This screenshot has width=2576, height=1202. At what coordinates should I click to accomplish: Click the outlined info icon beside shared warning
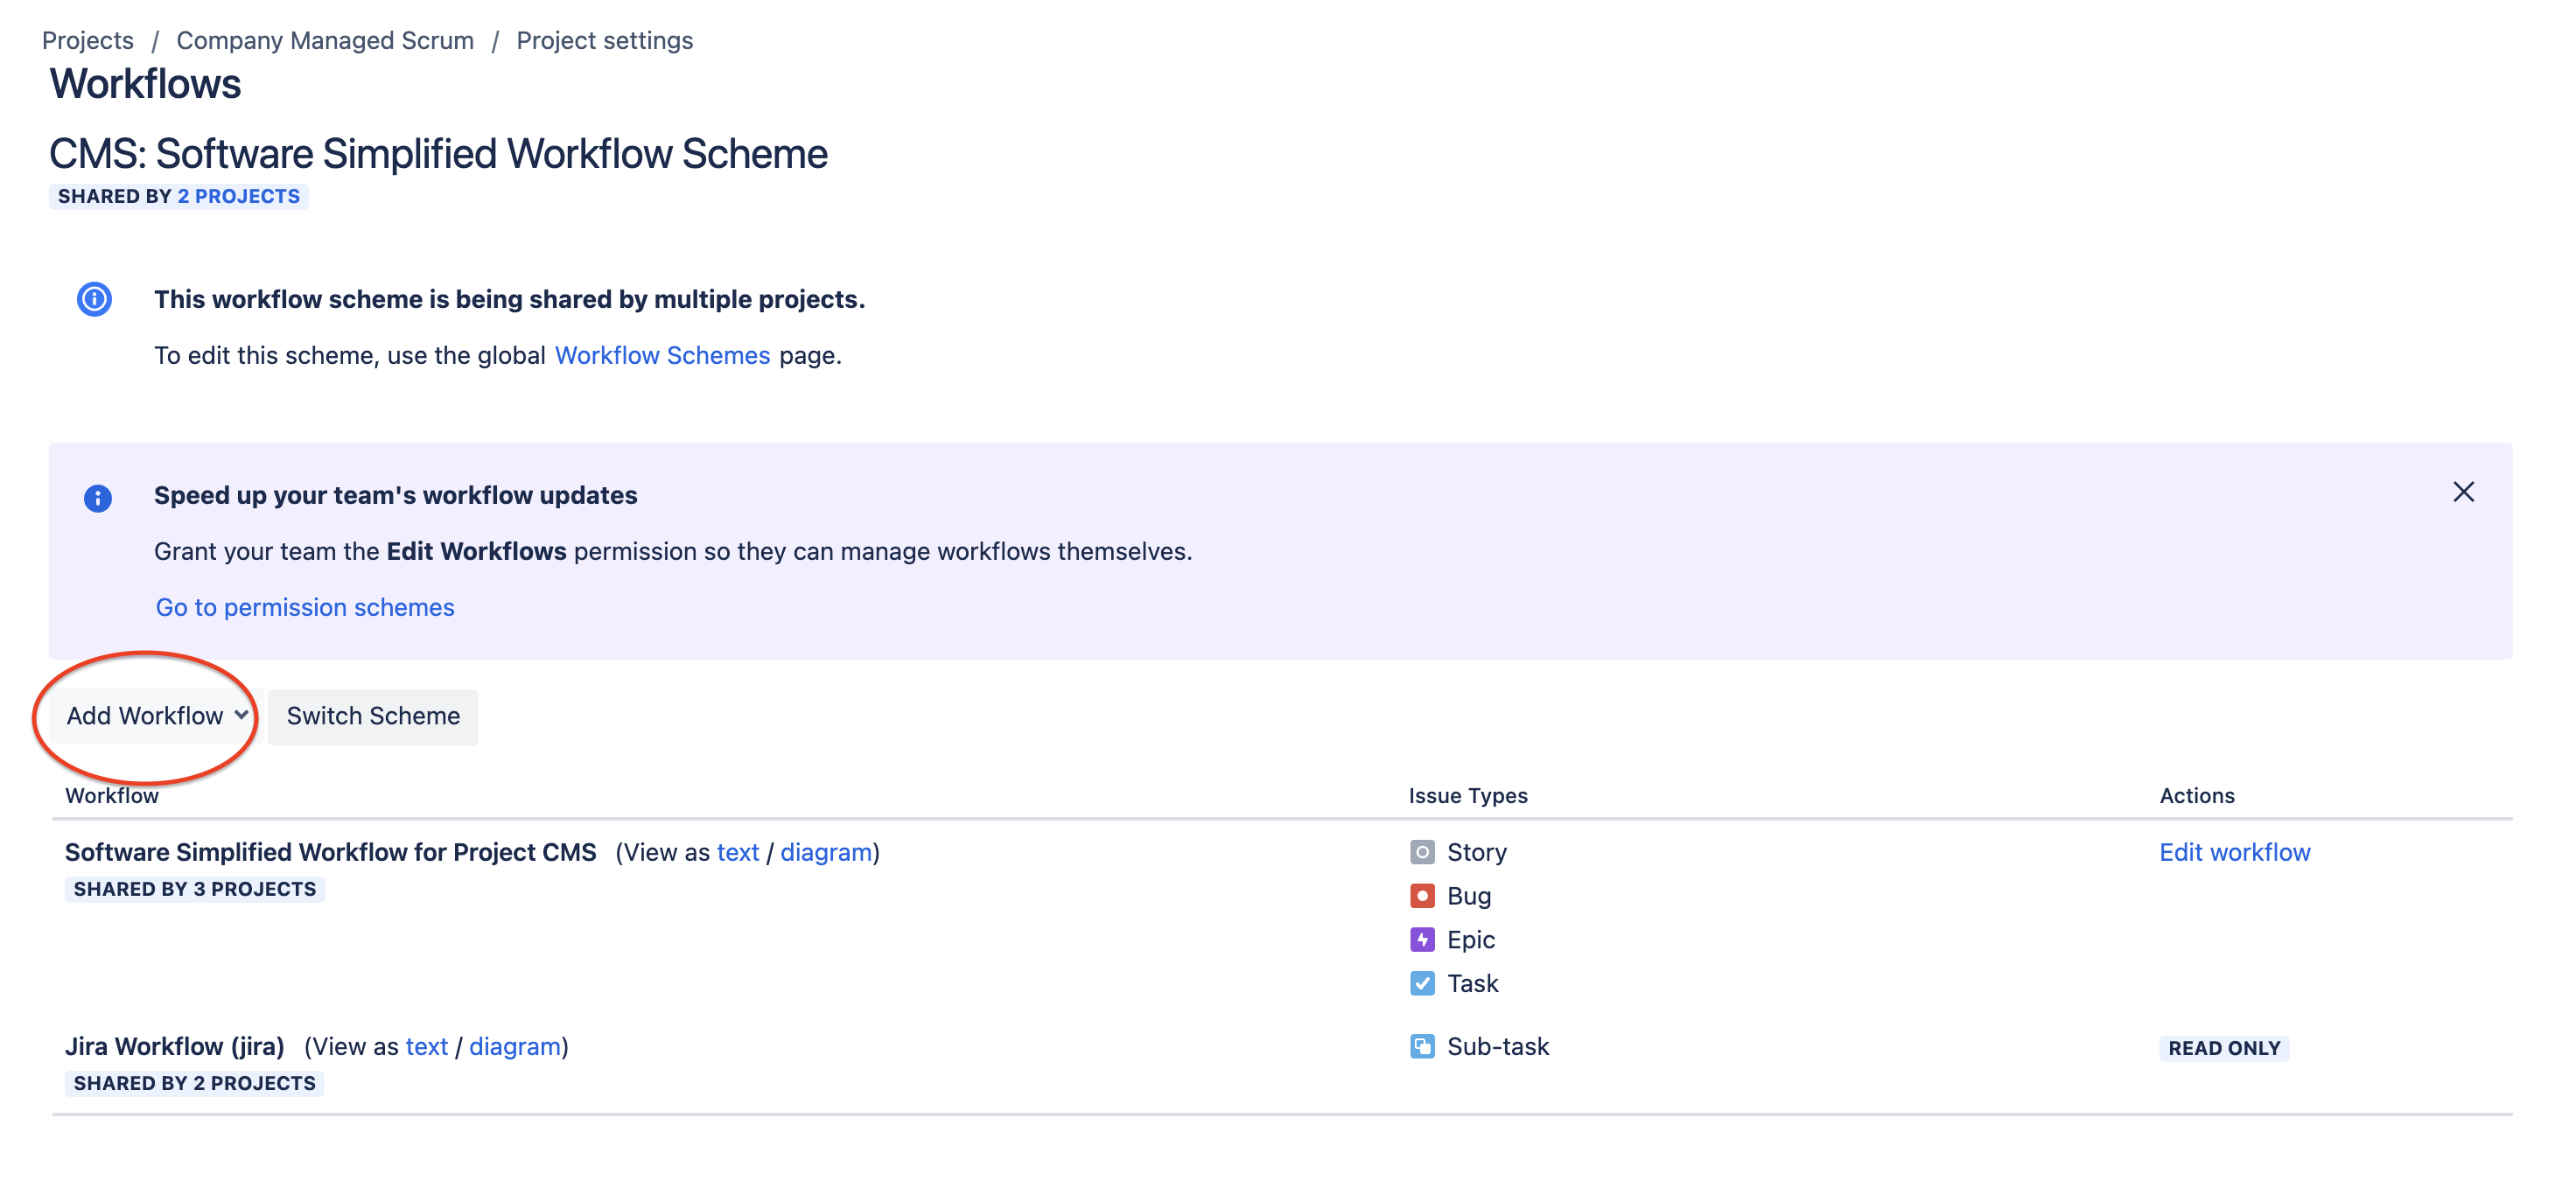coord(94,299)
